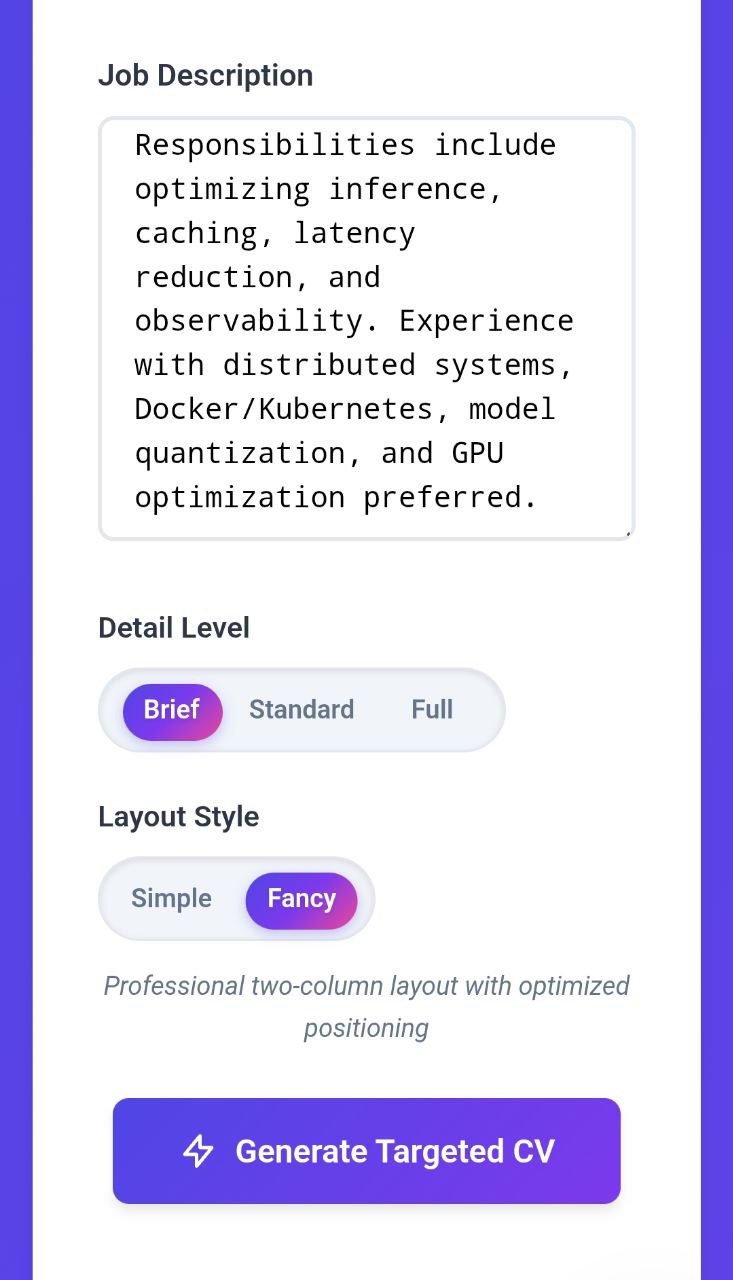Click the lightning bolt icon on the generate button

[x=200, y=1151]
